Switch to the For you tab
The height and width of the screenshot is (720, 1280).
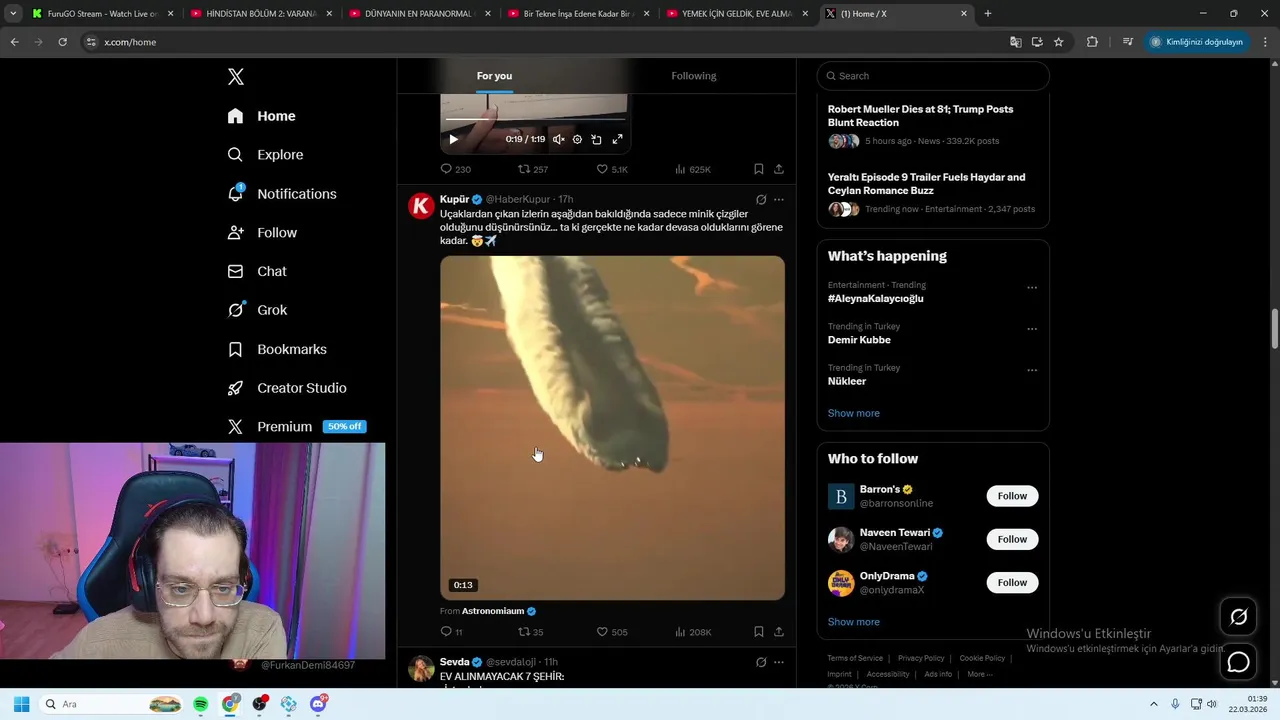(x=494, y=76)
